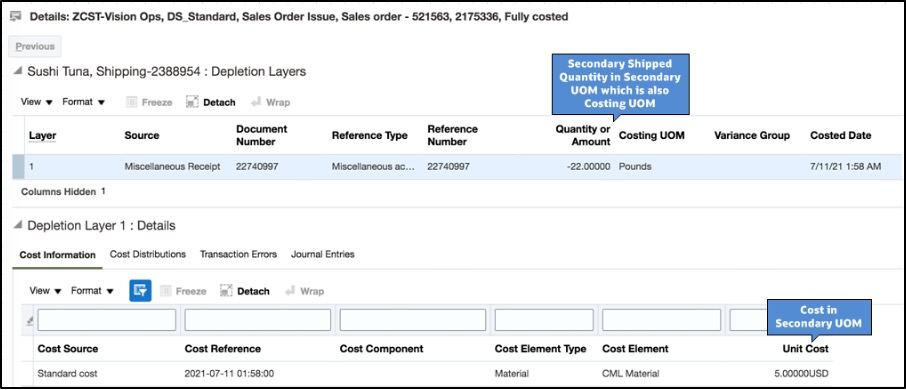This screenshot has height=390, width=906.
Task: Click the 7/11/21 1:58 AM costed date
Action: tap(845, 166)
